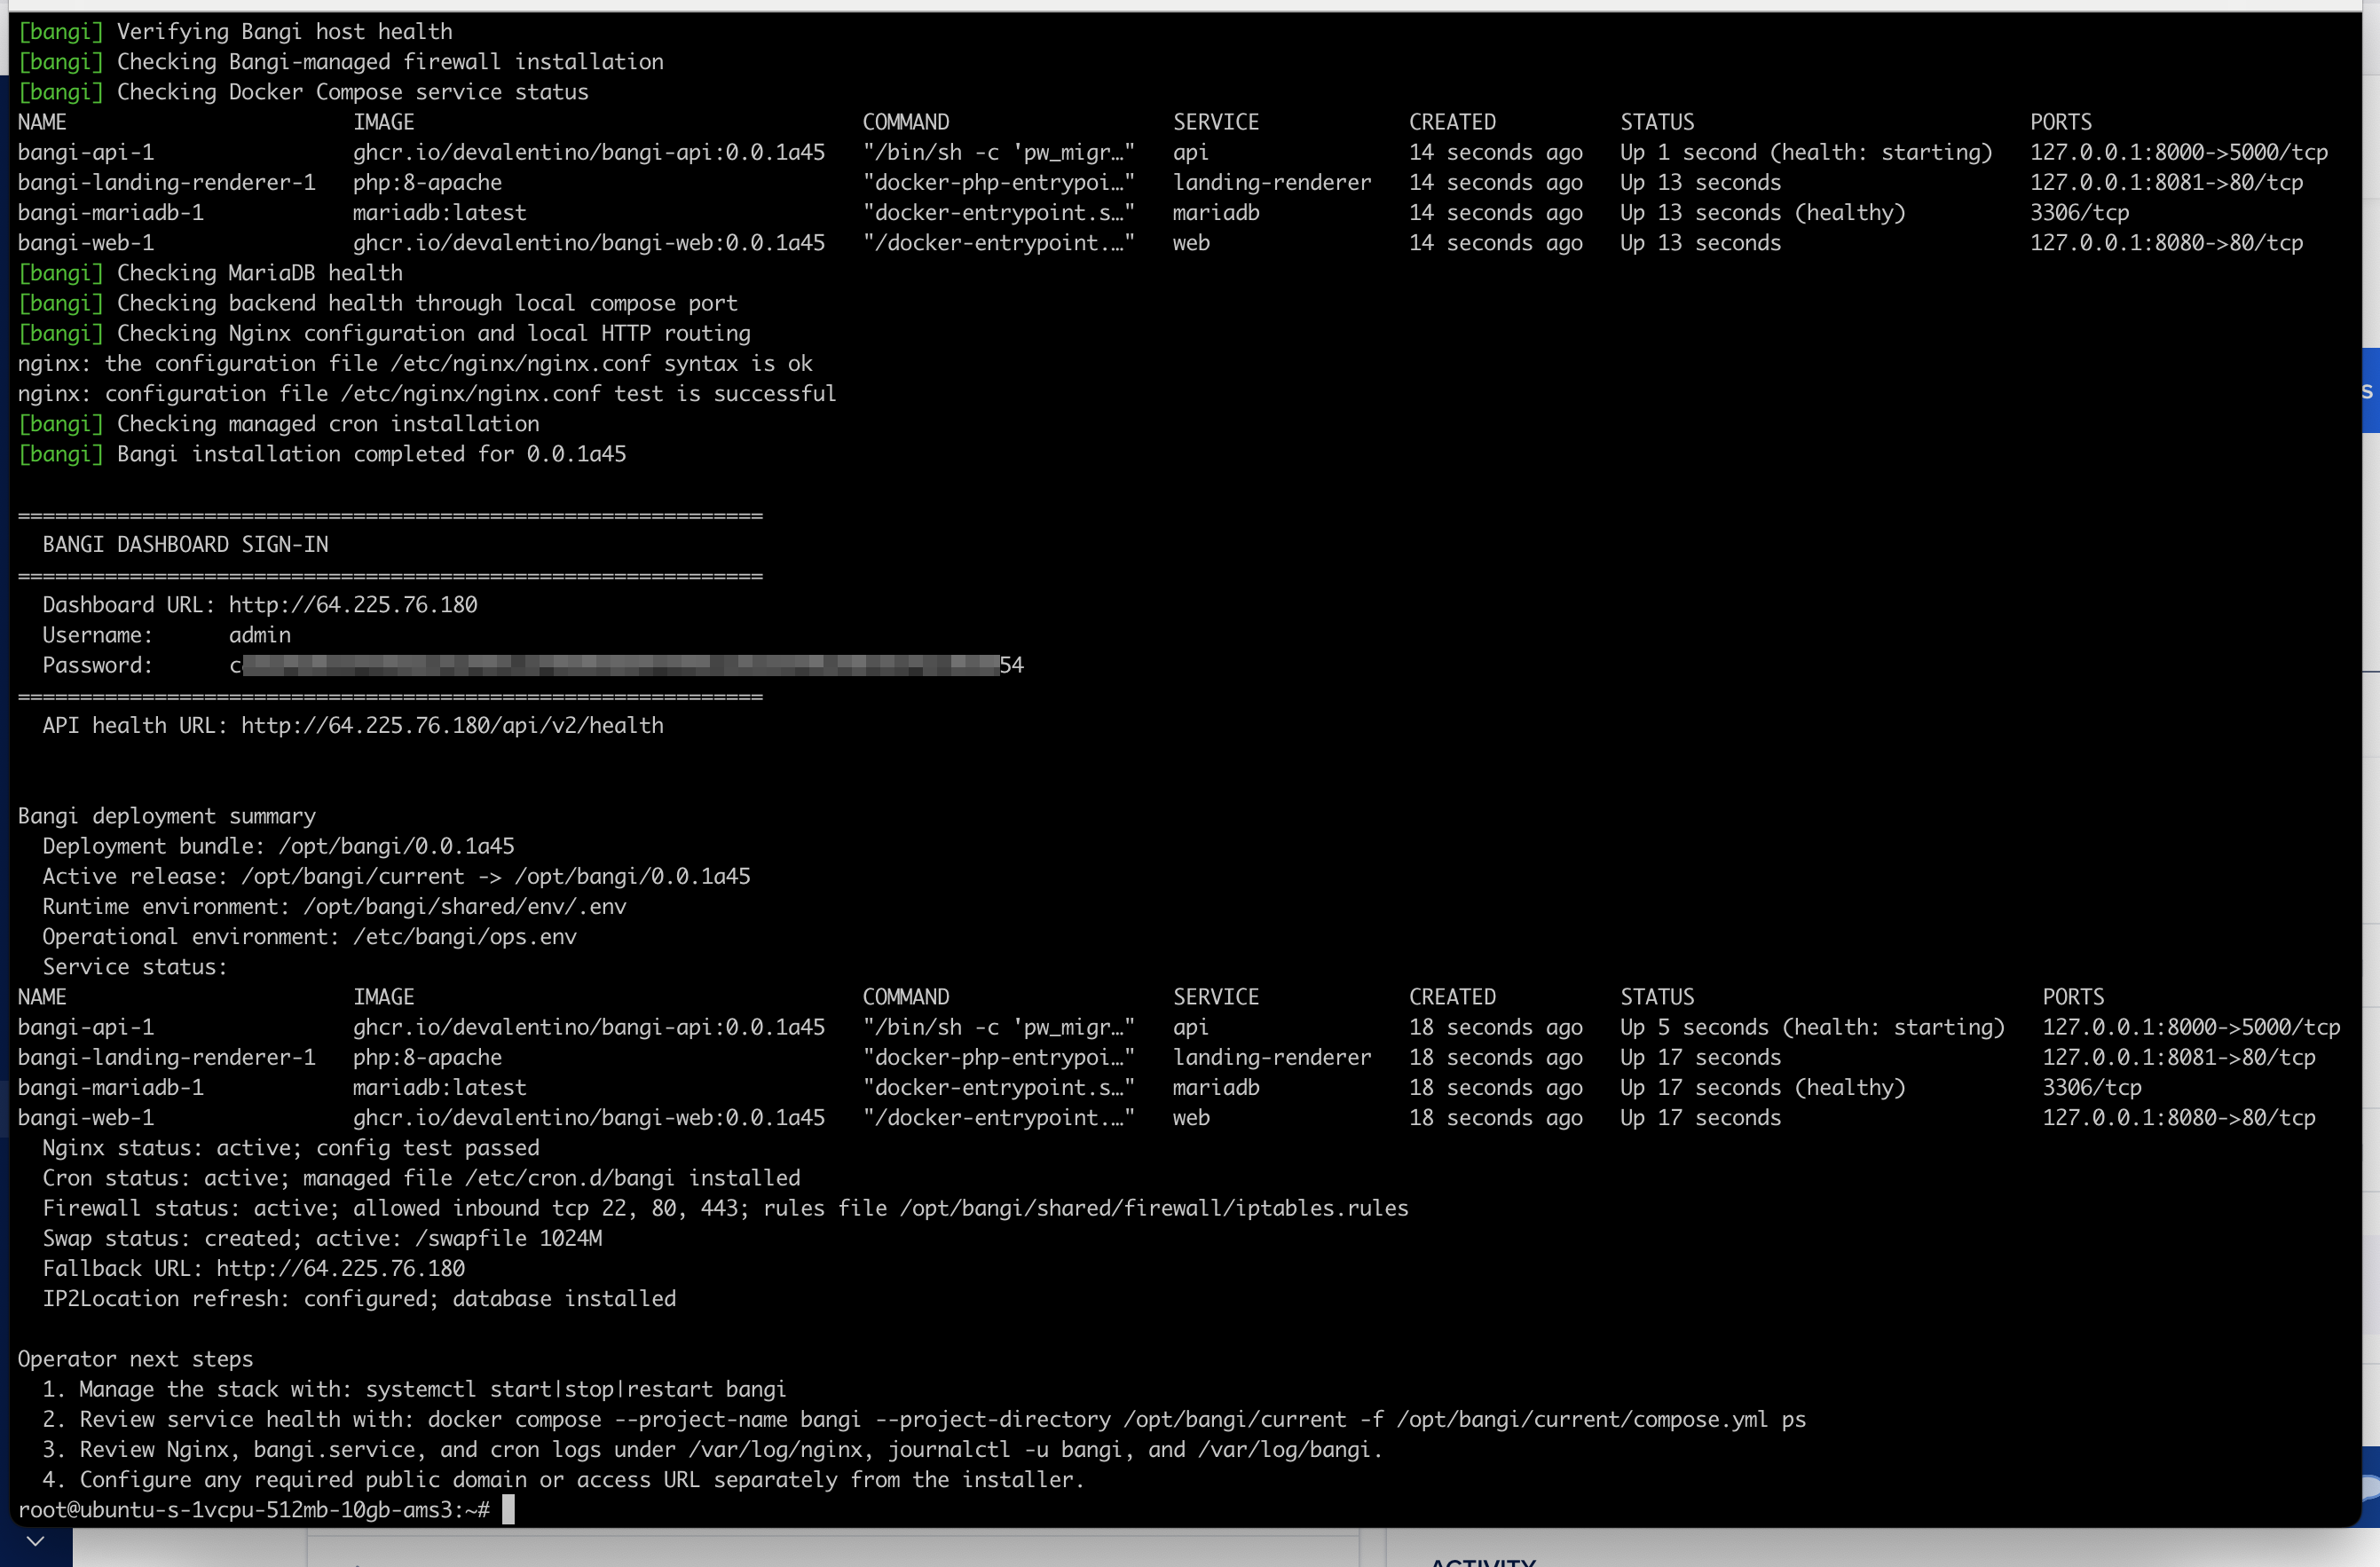Click step 4 about configuring public domain
The image size is (2380, 1567).
tap(563, 1480)
